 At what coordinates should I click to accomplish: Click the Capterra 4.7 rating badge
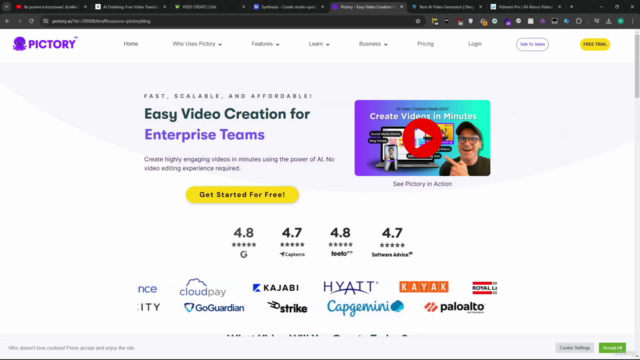click(x=292, y=242)
